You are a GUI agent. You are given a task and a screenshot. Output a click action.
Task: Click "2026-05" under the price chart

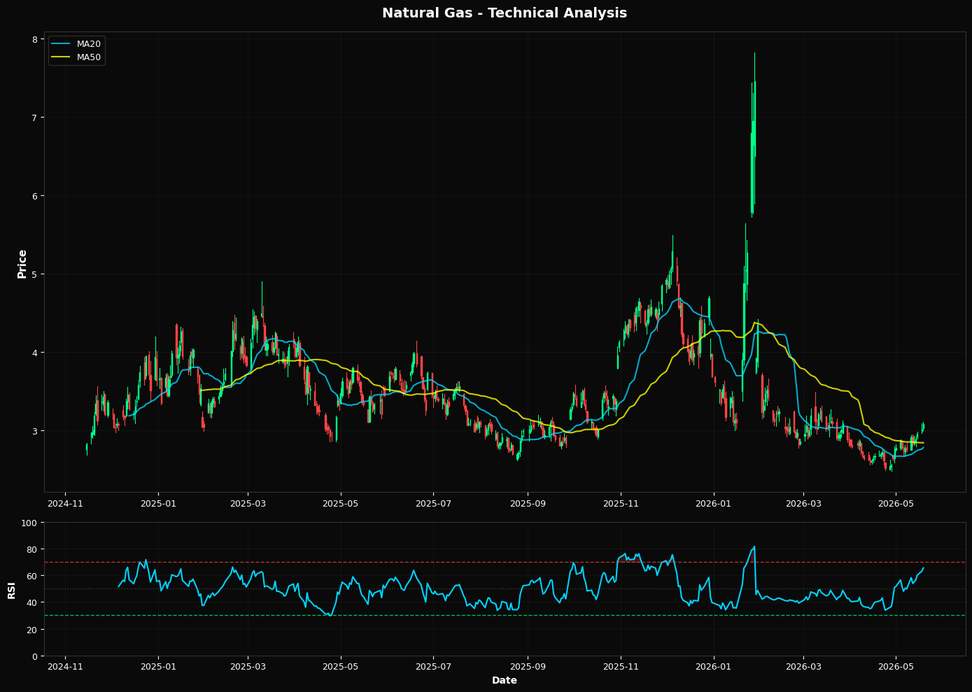896,504
